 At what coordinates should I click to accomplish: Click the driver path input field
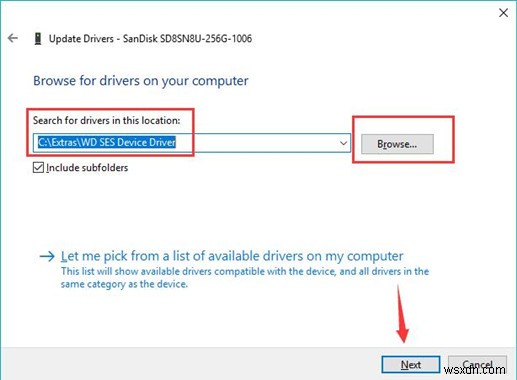tap(192, 143)
